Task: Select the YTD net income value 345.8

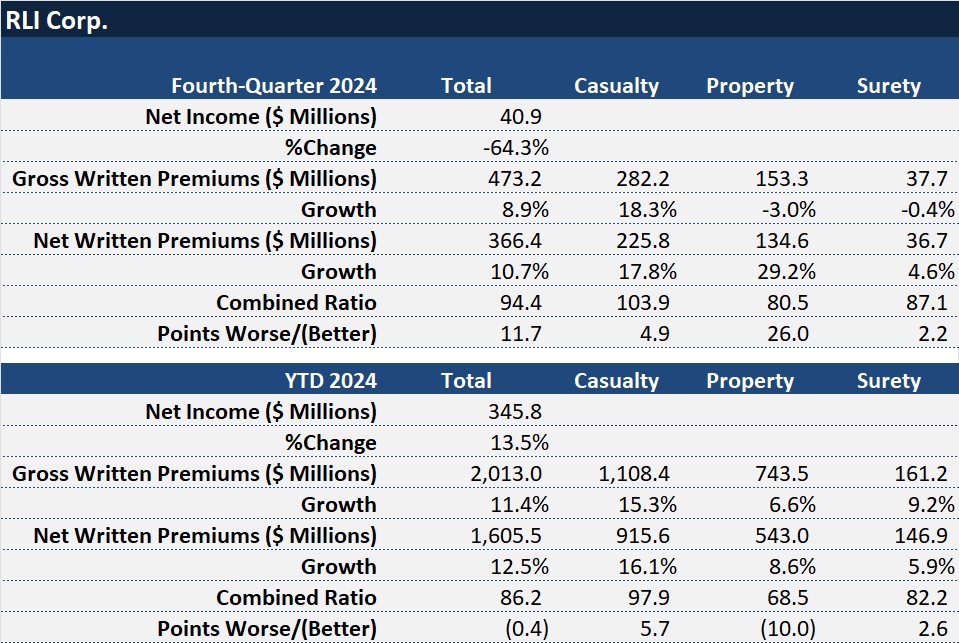Action: (x=515, y=412)
